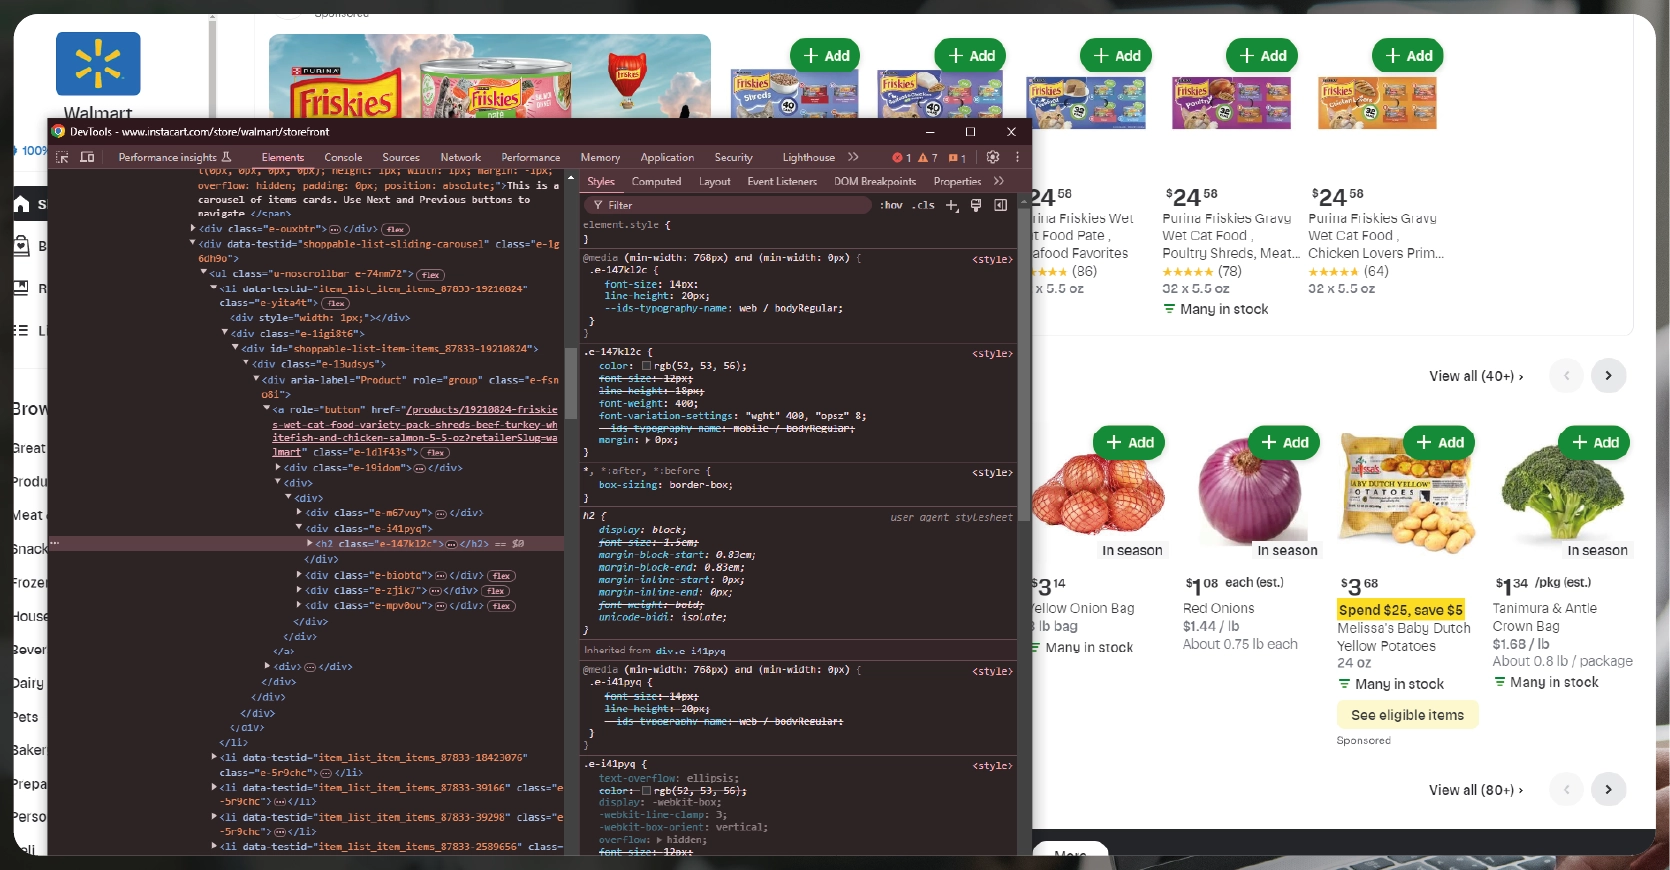The width and height of the screenshot is (1670, 870).
Task: Open View all (80+) link
Action: (1476, 790)
